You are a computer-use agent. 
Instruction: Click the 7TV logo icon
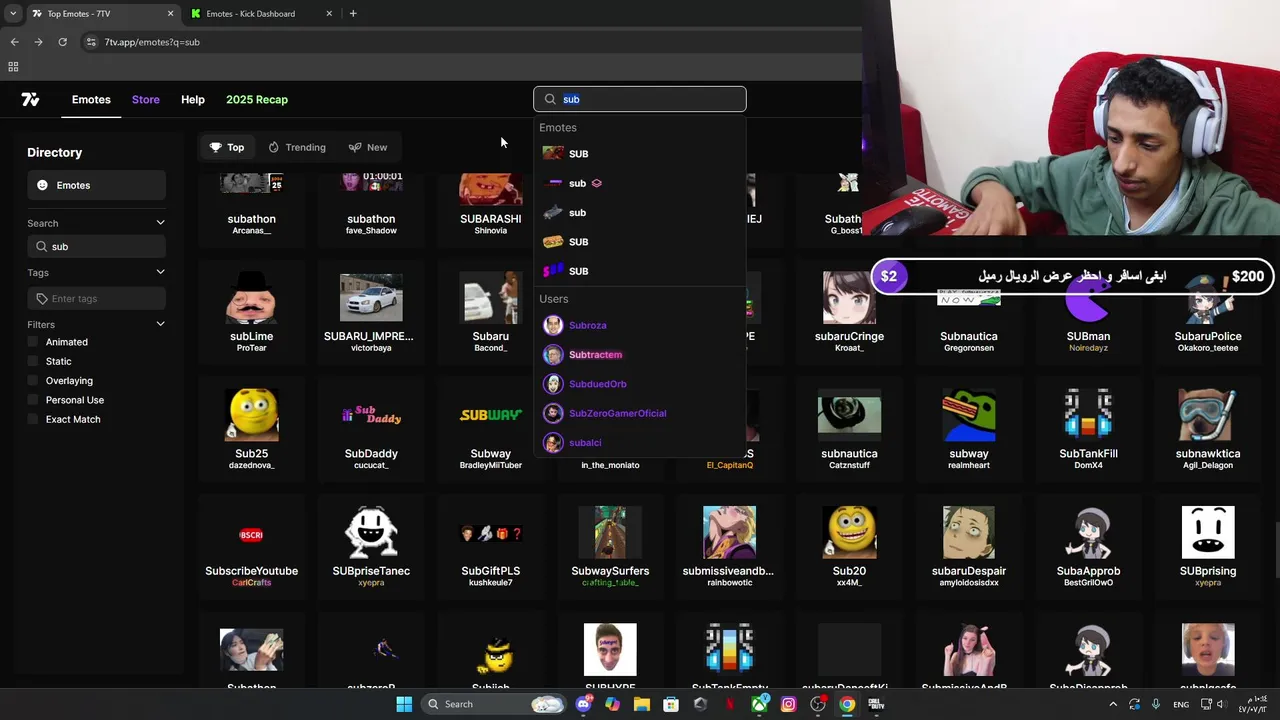[x=30, y=99]
